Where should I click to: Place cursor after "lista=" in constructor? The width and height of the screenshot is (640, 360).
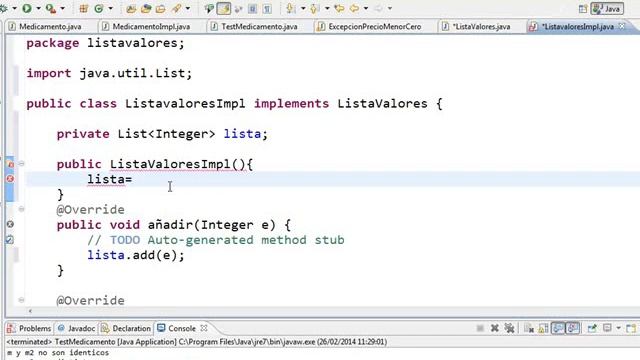click(133, 179)
